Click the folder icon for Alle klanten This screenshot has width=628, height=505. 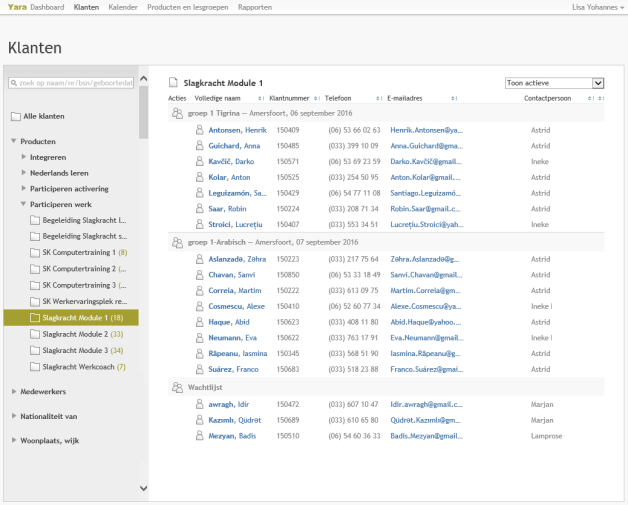tap(15, 116)
